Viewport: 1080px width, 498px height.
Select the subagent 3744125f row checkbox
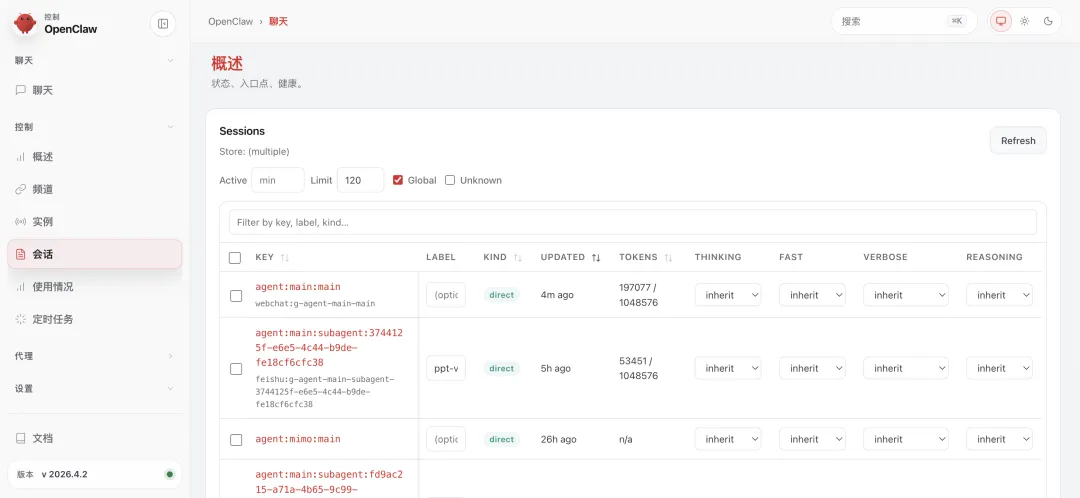[236, 369]
